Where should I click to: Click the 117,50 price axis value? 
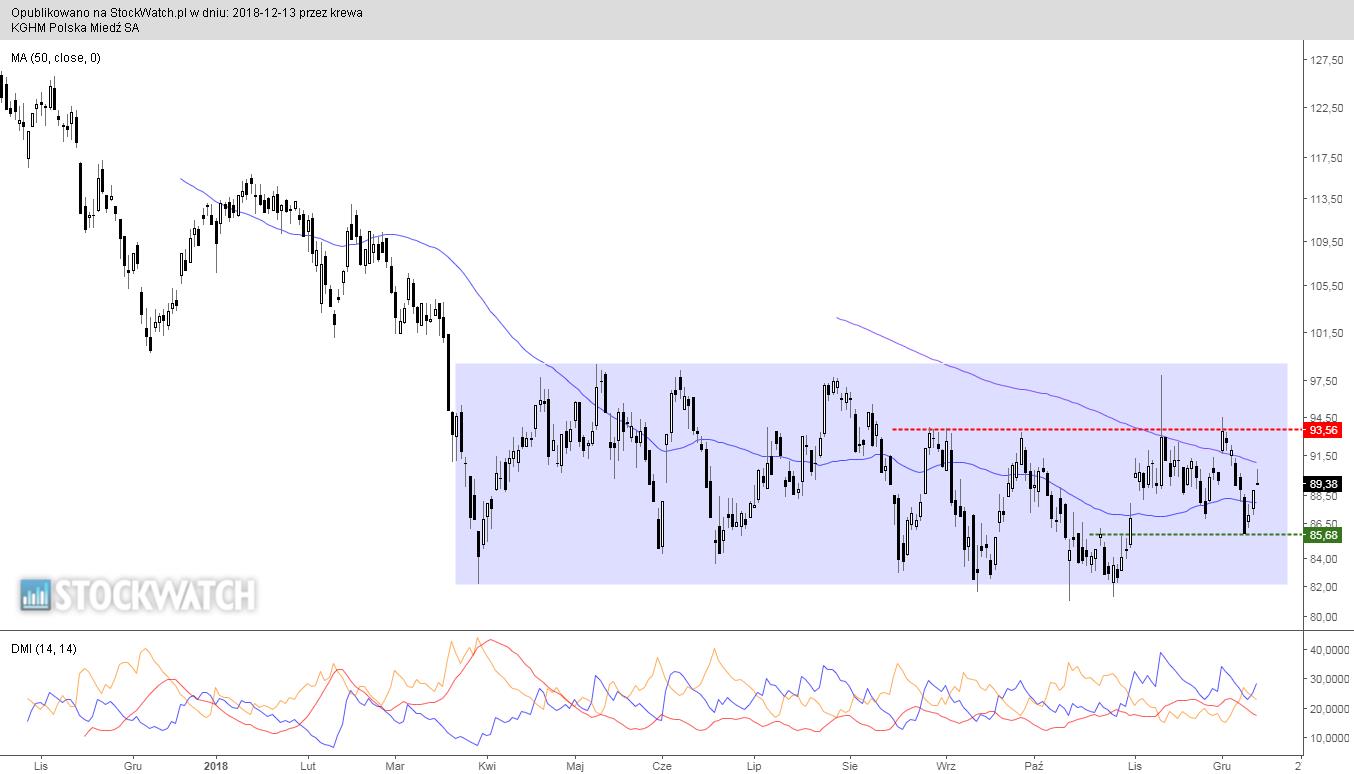[x=1327, y=158]
